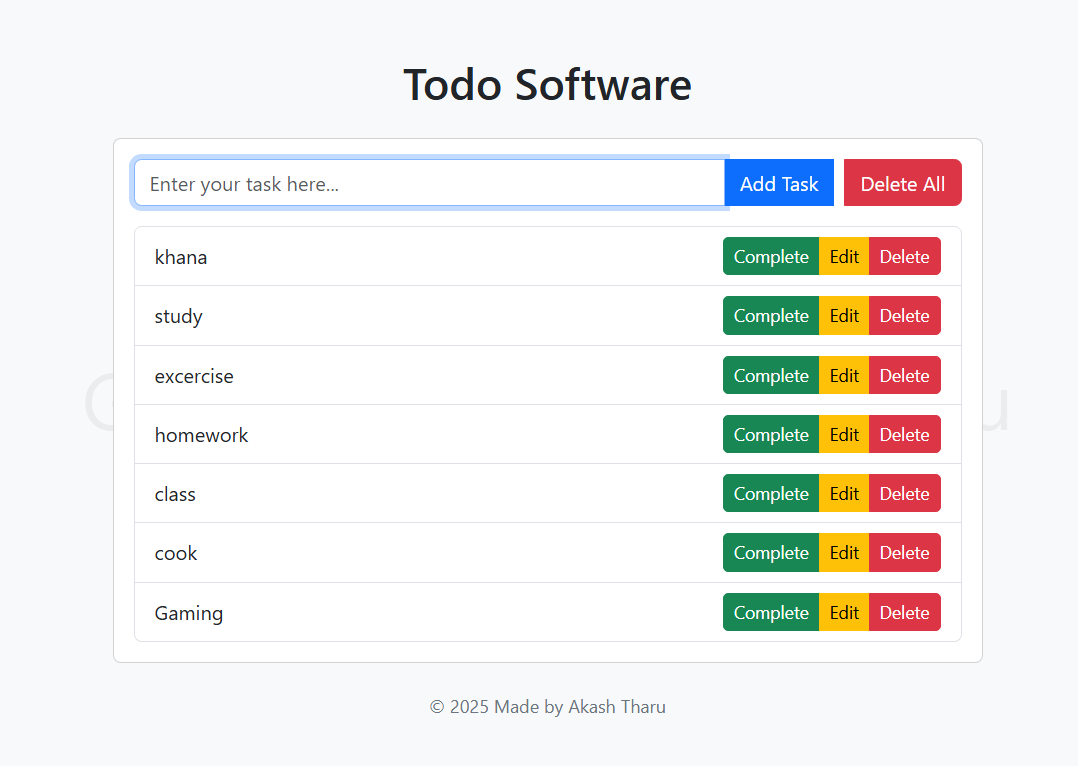The height and width of the screenshot is (766, 1078).
Task: Edit the 'khana' task
Action: (x=844, y=256)
